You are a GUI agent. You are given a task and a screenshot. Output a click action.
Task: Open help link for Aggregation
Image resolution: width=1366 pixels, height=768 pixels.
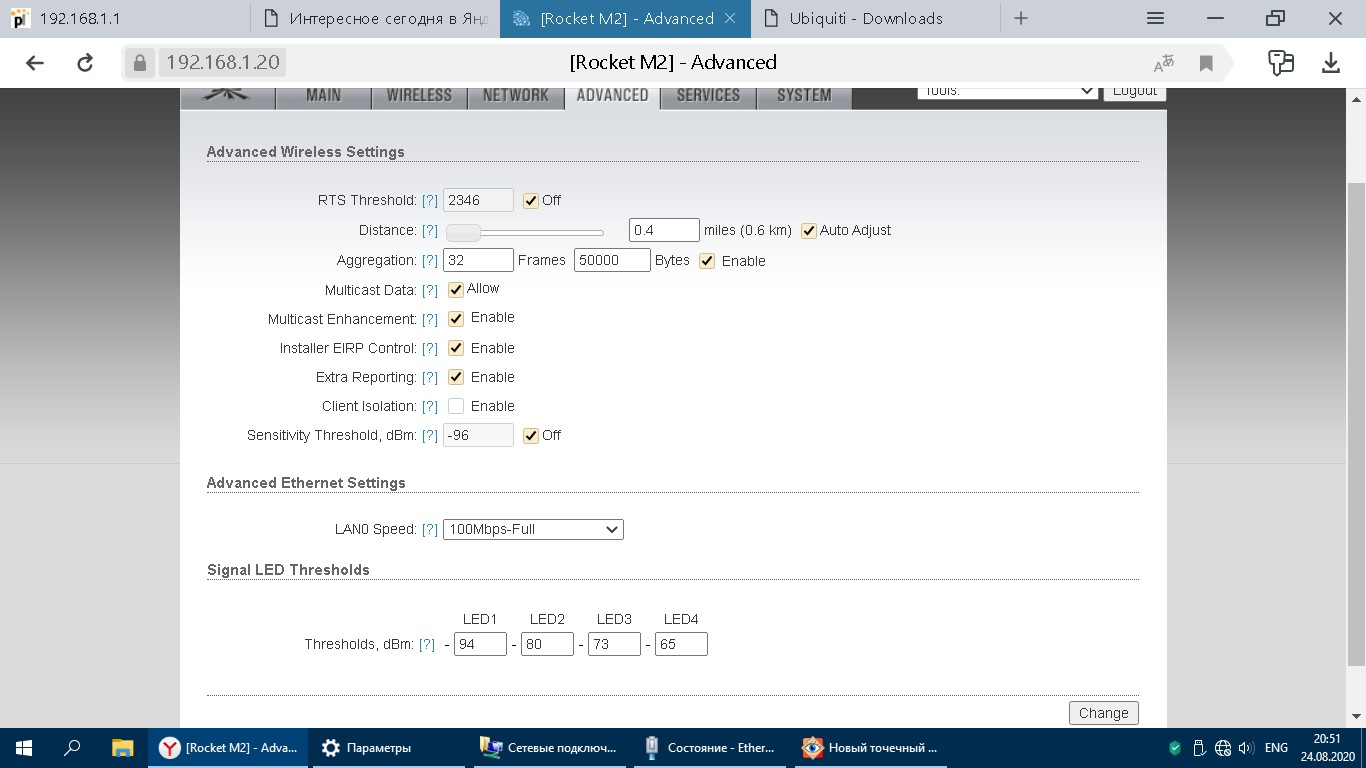pyautogui.click(x=430, y=260)
